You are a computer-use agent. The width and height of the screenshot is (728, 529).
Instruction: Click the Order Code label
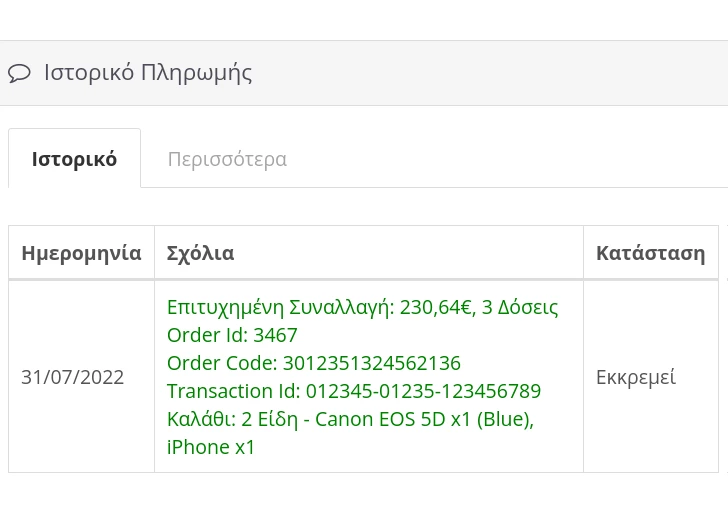click(x=221, y=363)
